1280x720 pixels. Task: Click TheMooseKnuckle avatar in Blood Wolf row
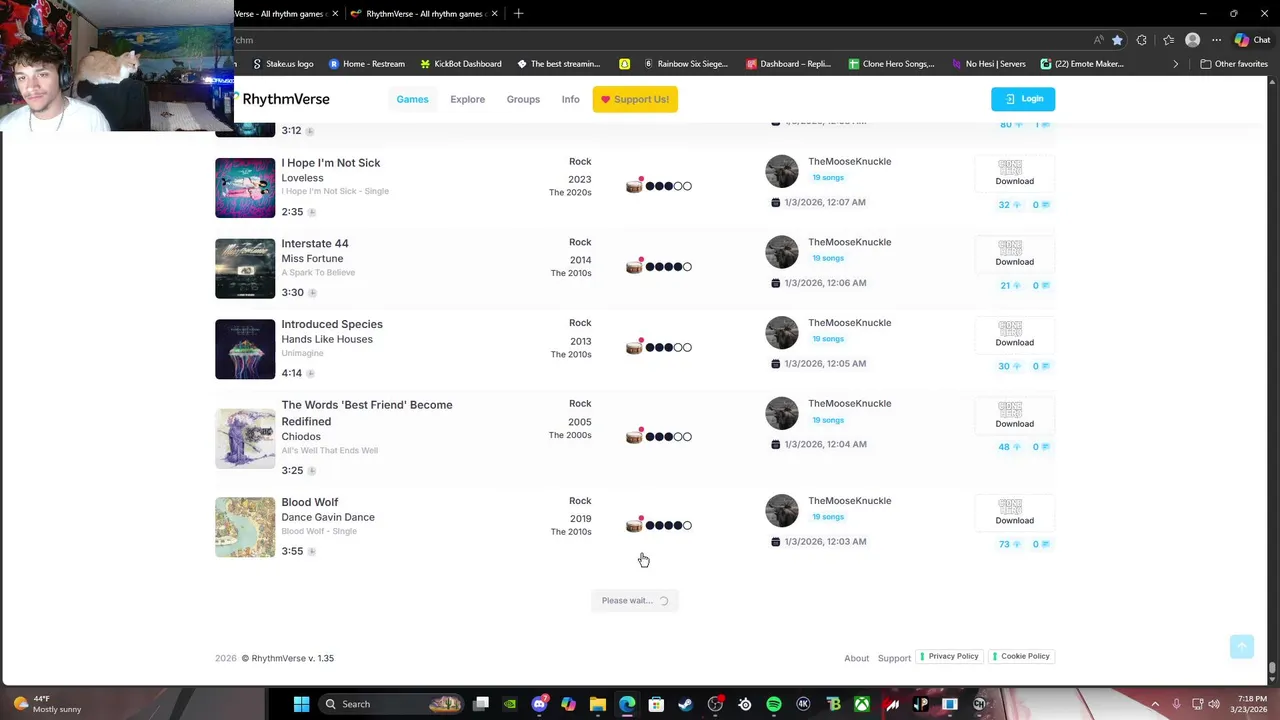(x=782, y=510)
